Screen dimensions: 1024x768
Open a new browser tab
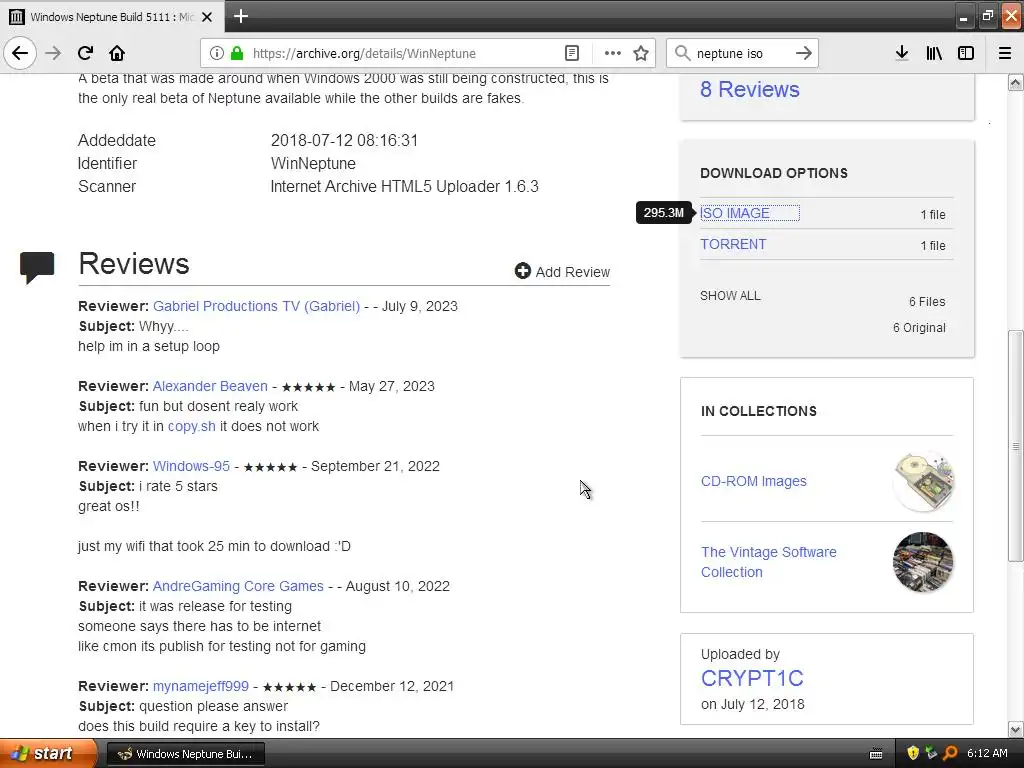[241, 16]
